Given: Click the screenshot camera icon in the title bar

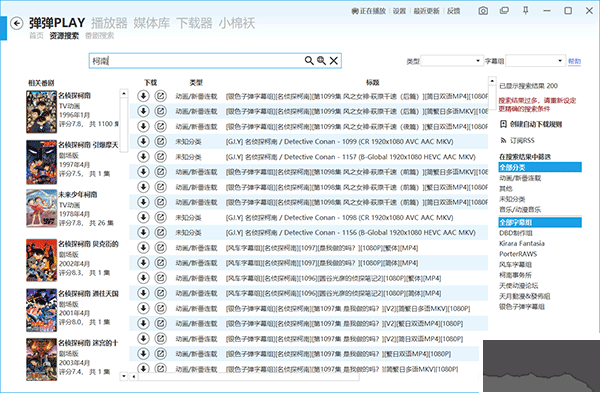Looking at the screenshot, I should tap(483, 11).
